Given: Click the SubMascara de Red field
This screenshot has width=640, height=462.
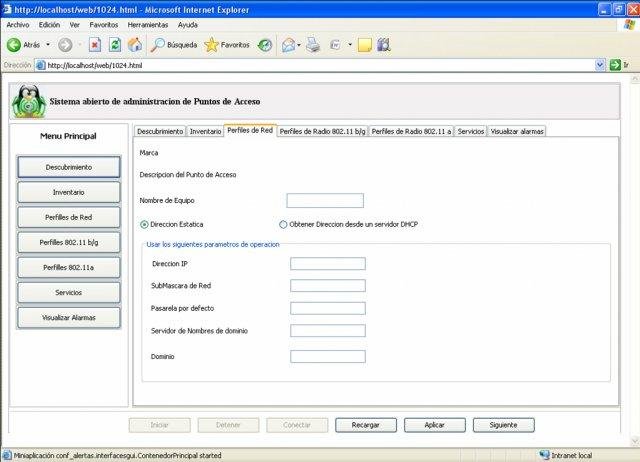Looking at the screenshot, I should (328, 286).
